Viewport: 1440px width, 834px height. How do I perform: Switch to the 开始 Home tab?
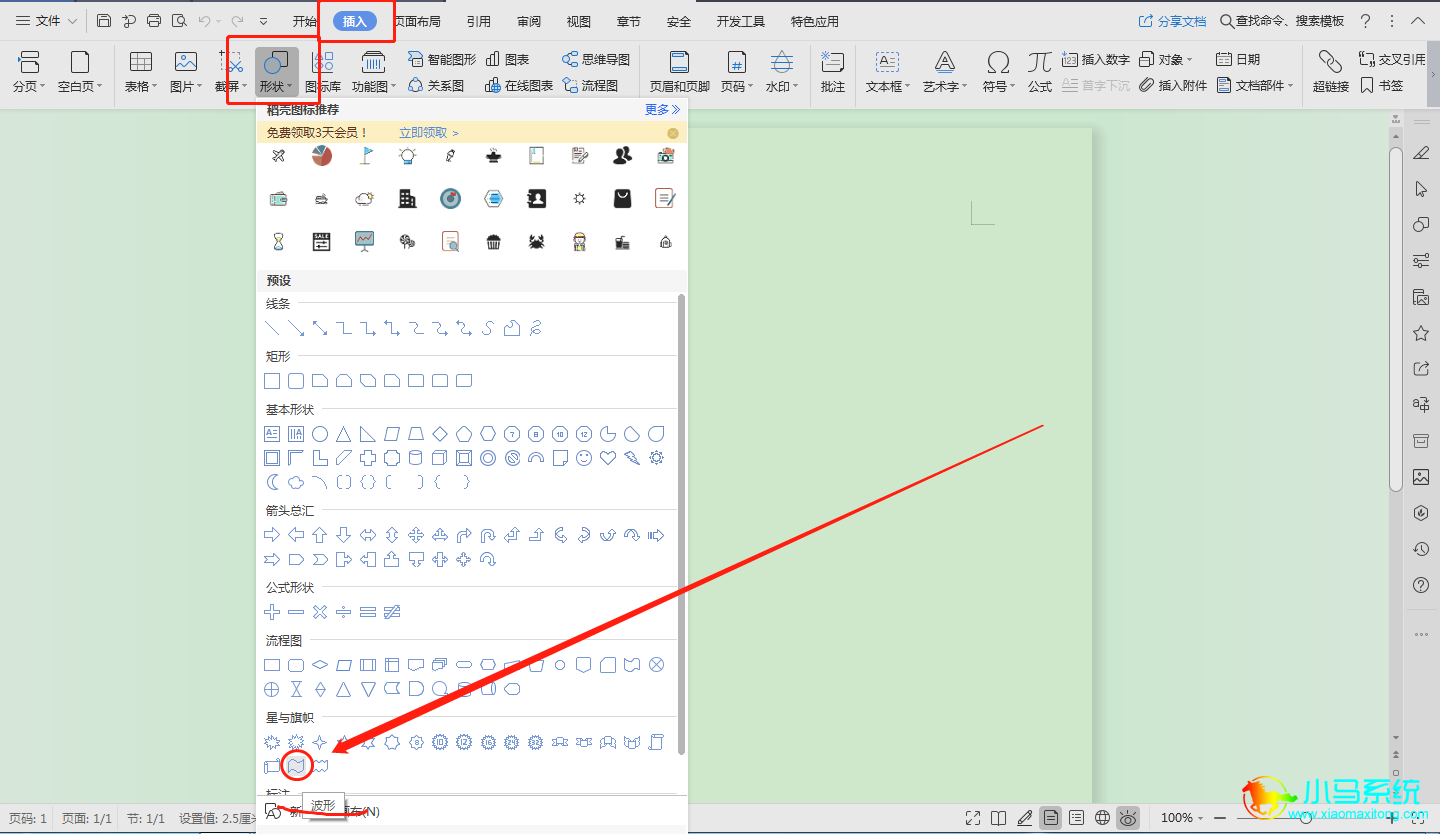click(x=305, y=21)
